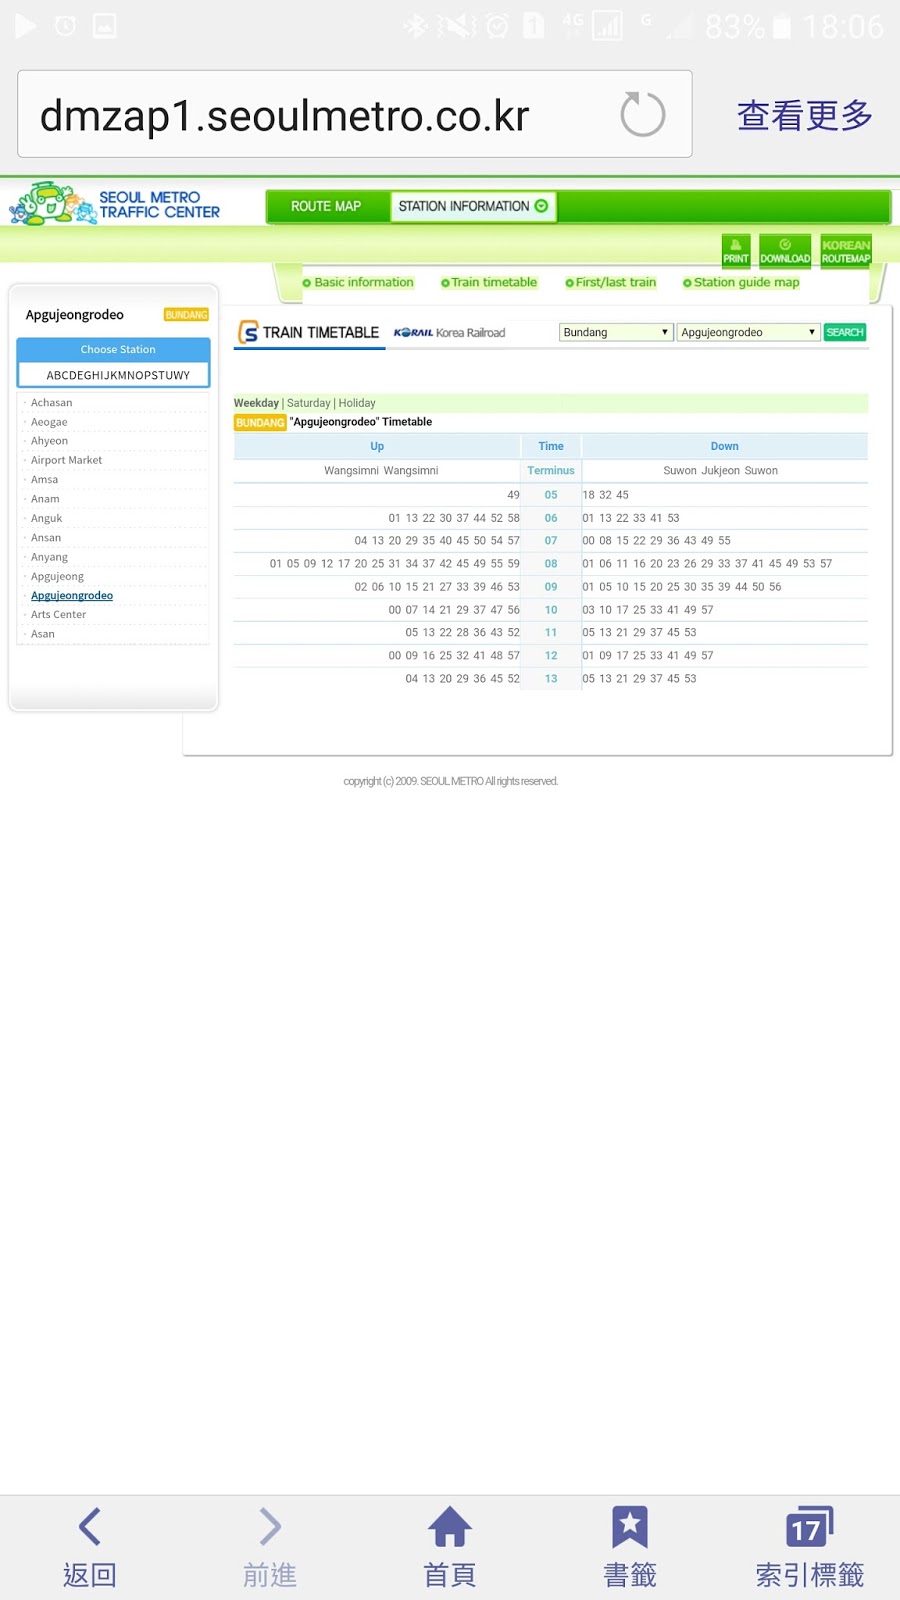Open the ROUTE MAP menu
The image size is (900, 1600).
326,206
